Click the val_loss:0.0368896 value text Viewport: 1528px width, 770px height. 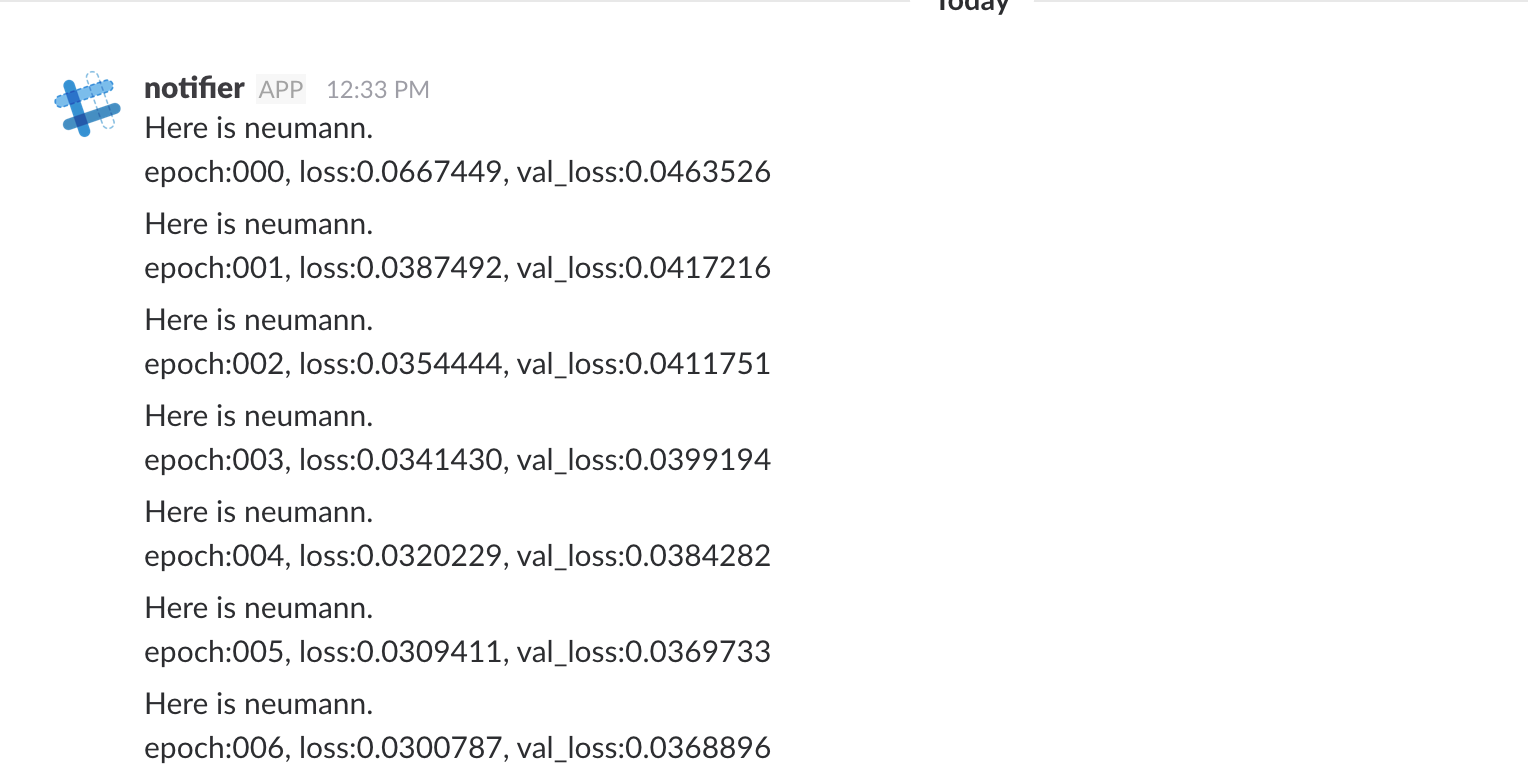click(644, 748)
